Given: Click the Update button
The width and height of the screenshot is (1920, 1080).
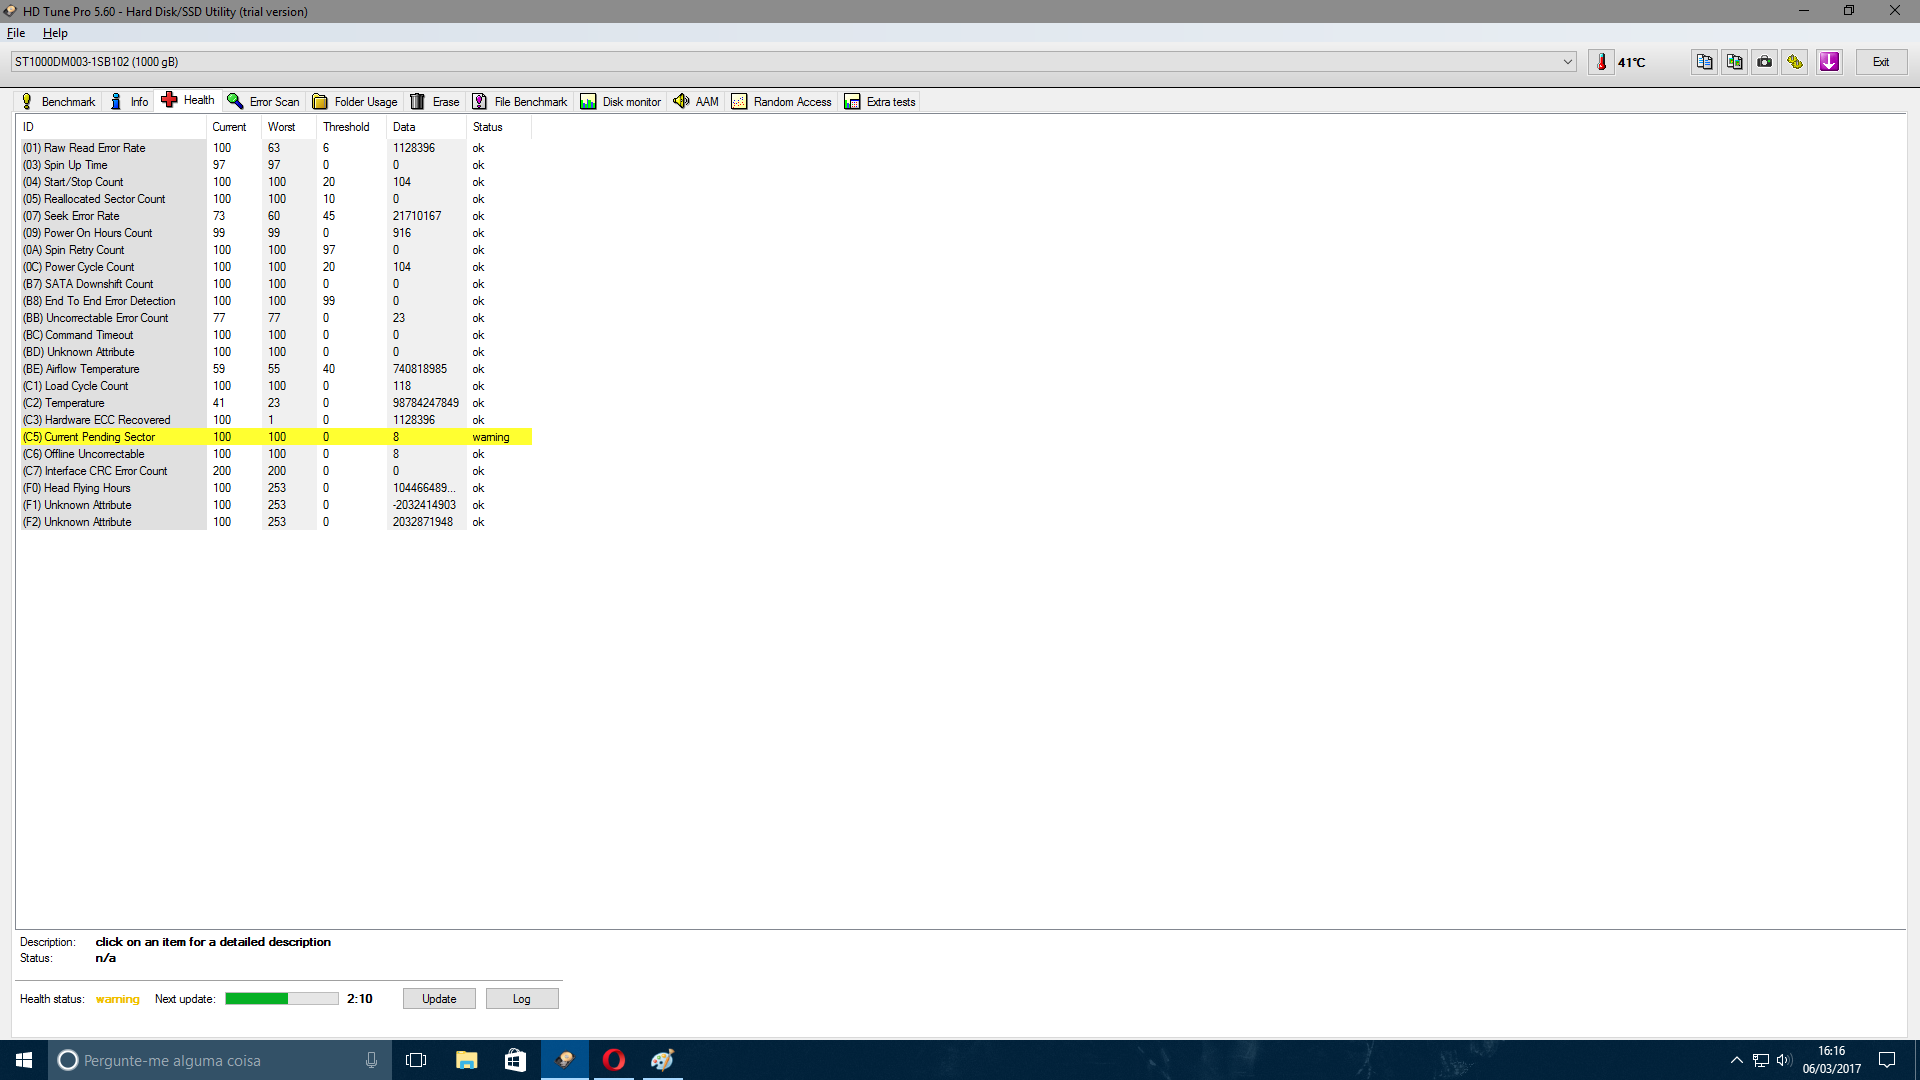Looking at the screenshot, I should click(x=439, y=999).
